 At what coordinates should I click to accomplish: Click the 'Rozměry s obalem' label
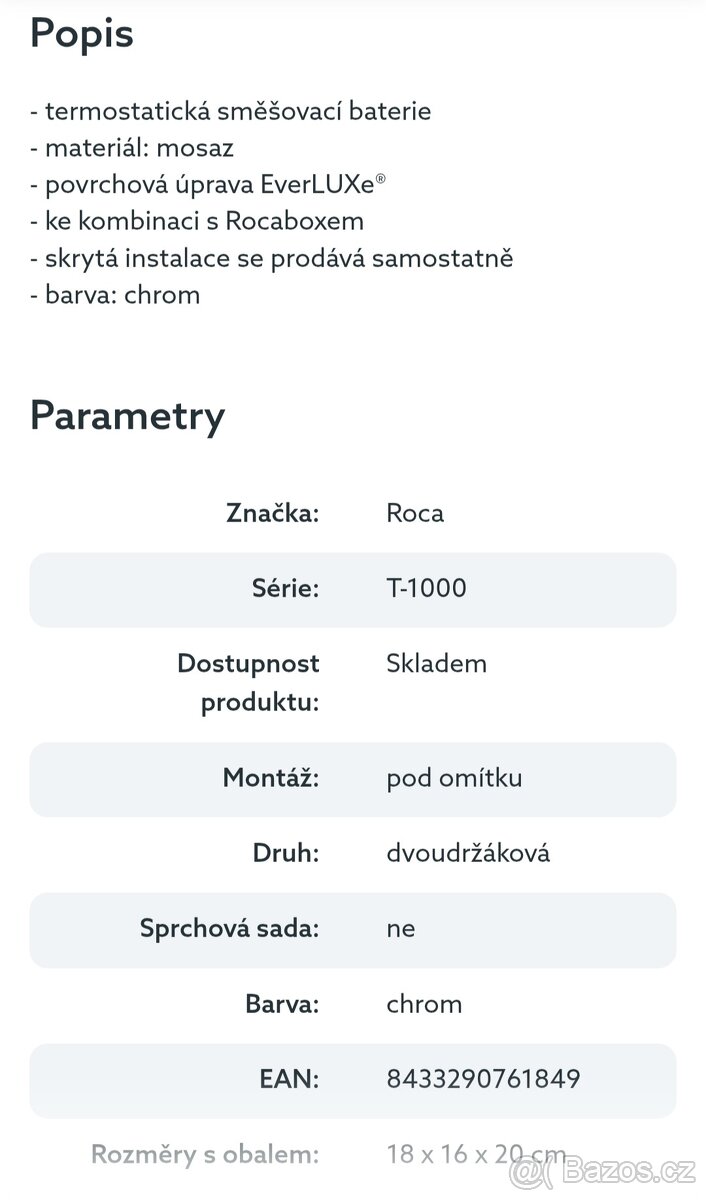(205, 1154)
